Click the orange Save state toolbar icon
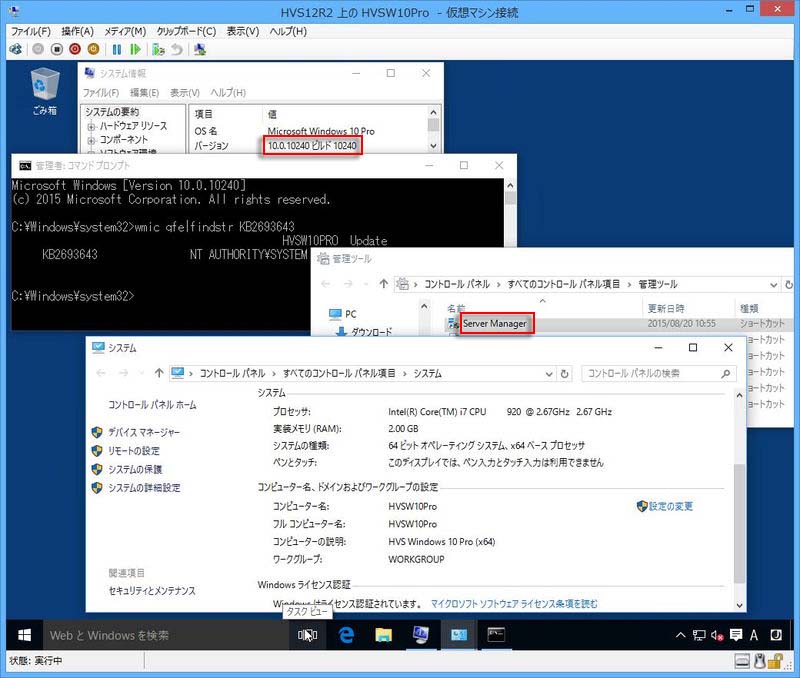This screenshot has height=678, width=800. [93, 49]
